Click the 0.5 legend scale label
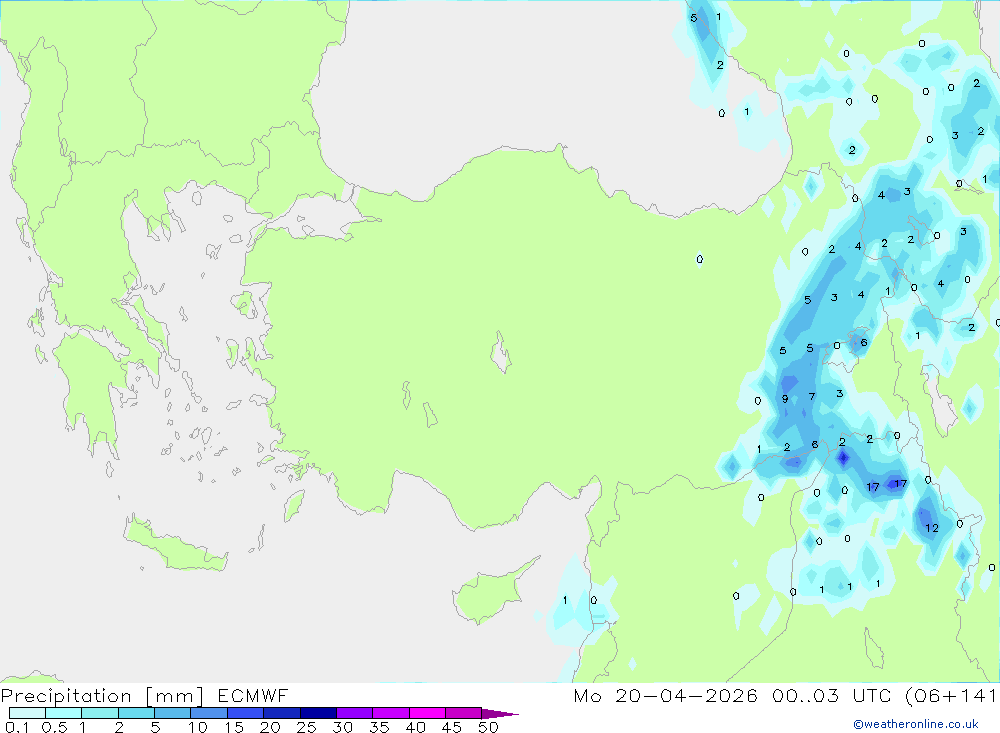The width and height of the screenshot is (1000, 733). pos(54,727)
